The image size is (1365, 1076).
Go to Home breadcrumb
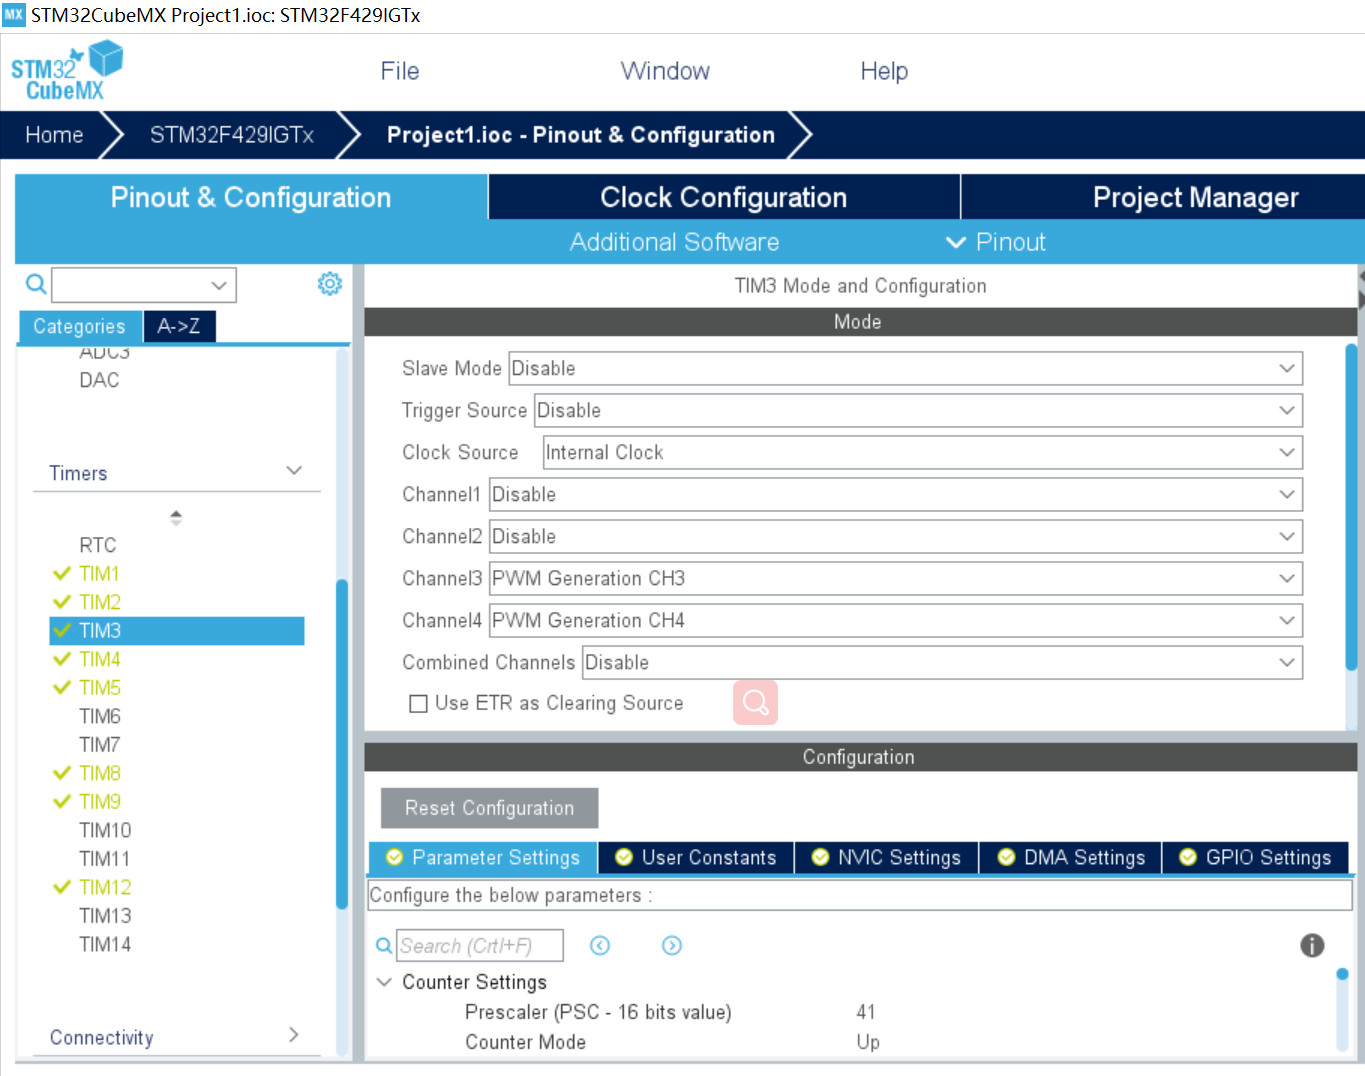[54, 135]
